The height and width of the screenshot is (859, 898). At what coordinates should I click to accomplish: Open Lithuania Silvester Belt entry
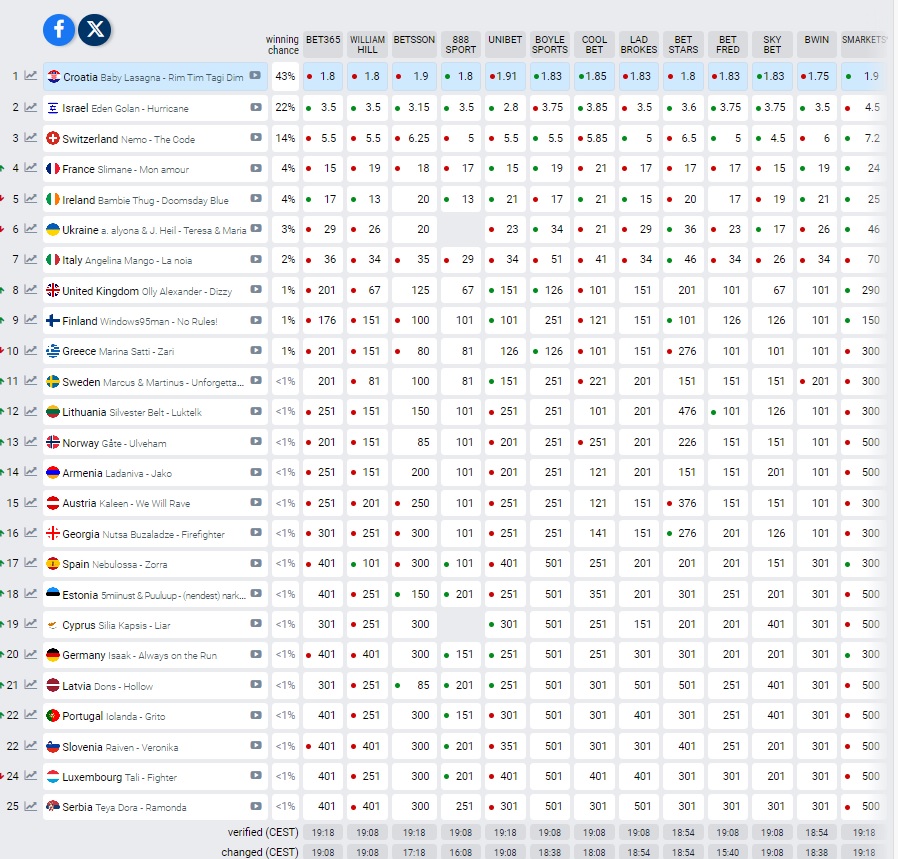point(155,412)
